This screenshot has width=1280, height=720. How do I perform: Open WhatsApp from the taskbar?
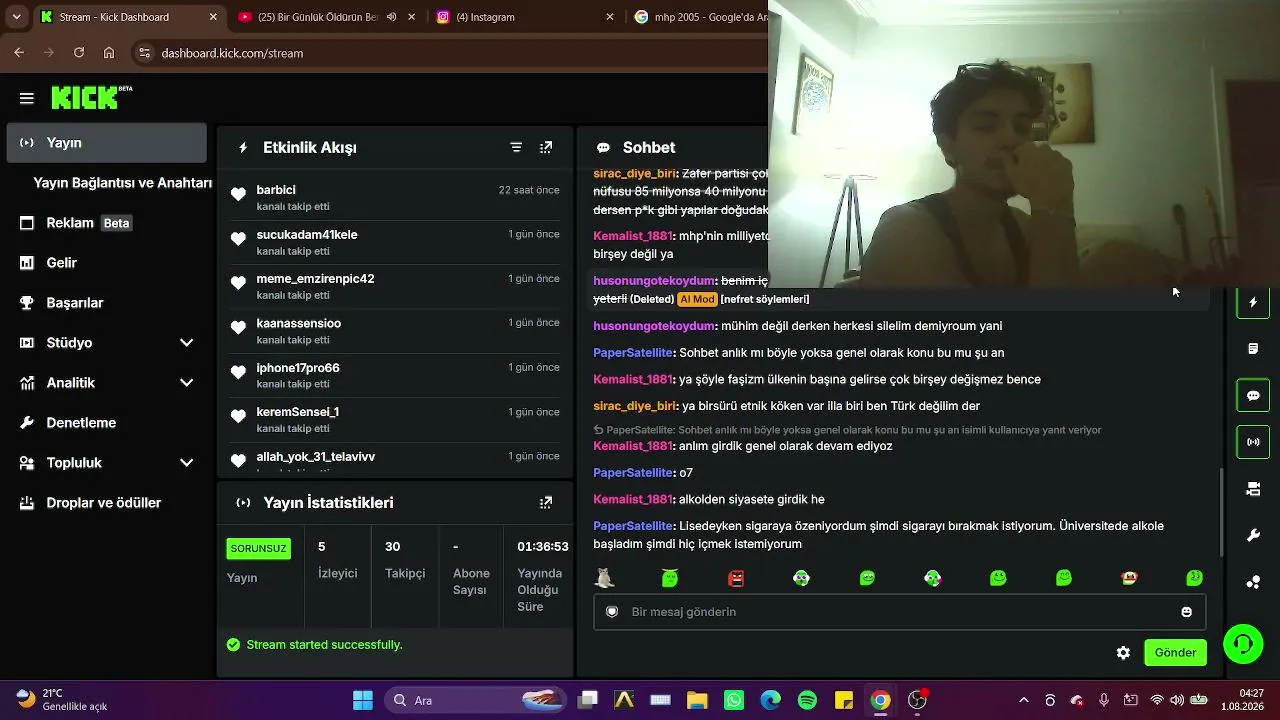pos(733,700)
